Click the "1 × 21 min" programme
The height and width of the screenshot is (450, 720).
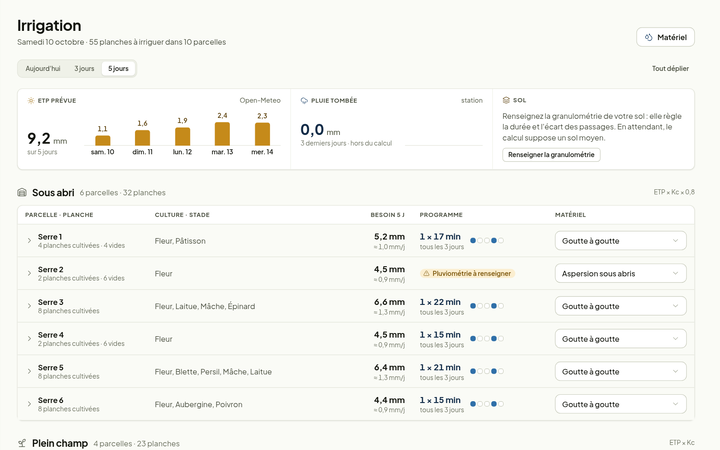(x=440, y=367)
